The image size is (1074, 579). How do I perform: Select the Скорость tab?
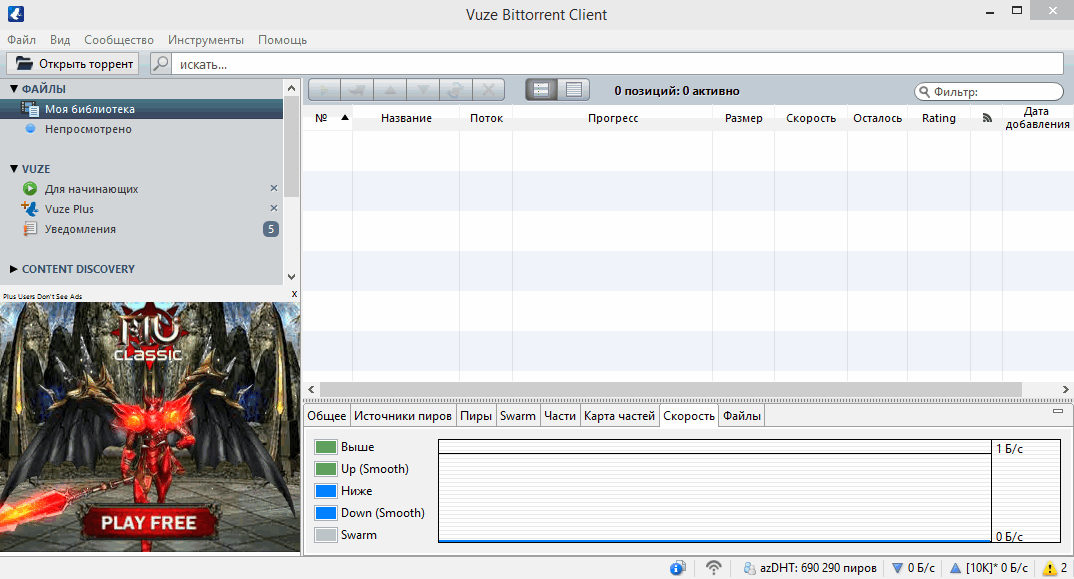pos(689,416)
